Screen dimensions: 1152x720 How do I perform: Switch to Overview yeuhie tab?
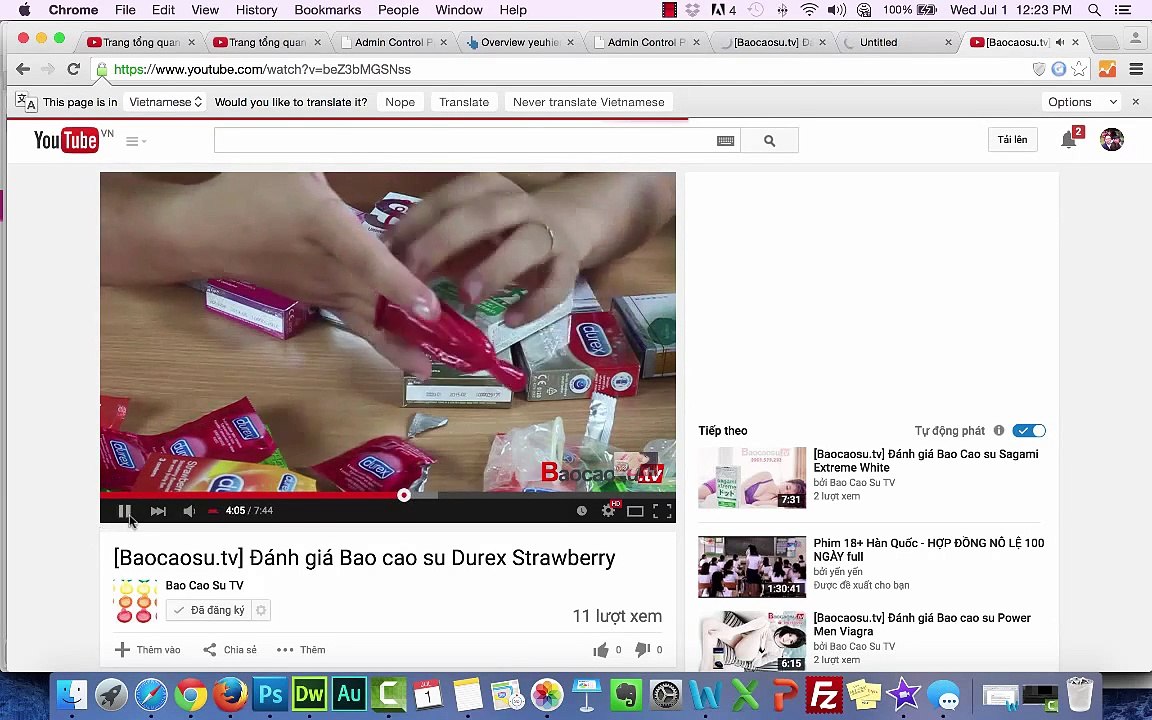click(520, 43)
